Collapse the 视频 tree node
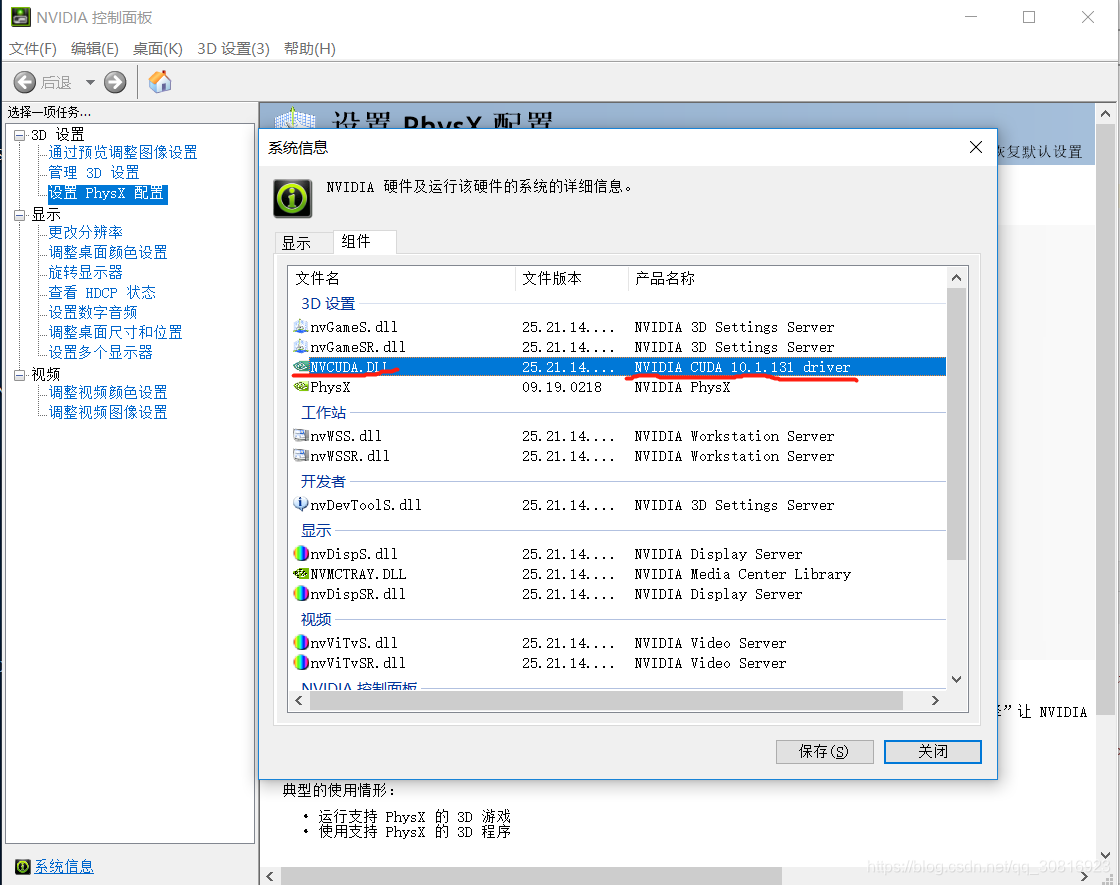The image size is (1120, 885). point(19,375)
